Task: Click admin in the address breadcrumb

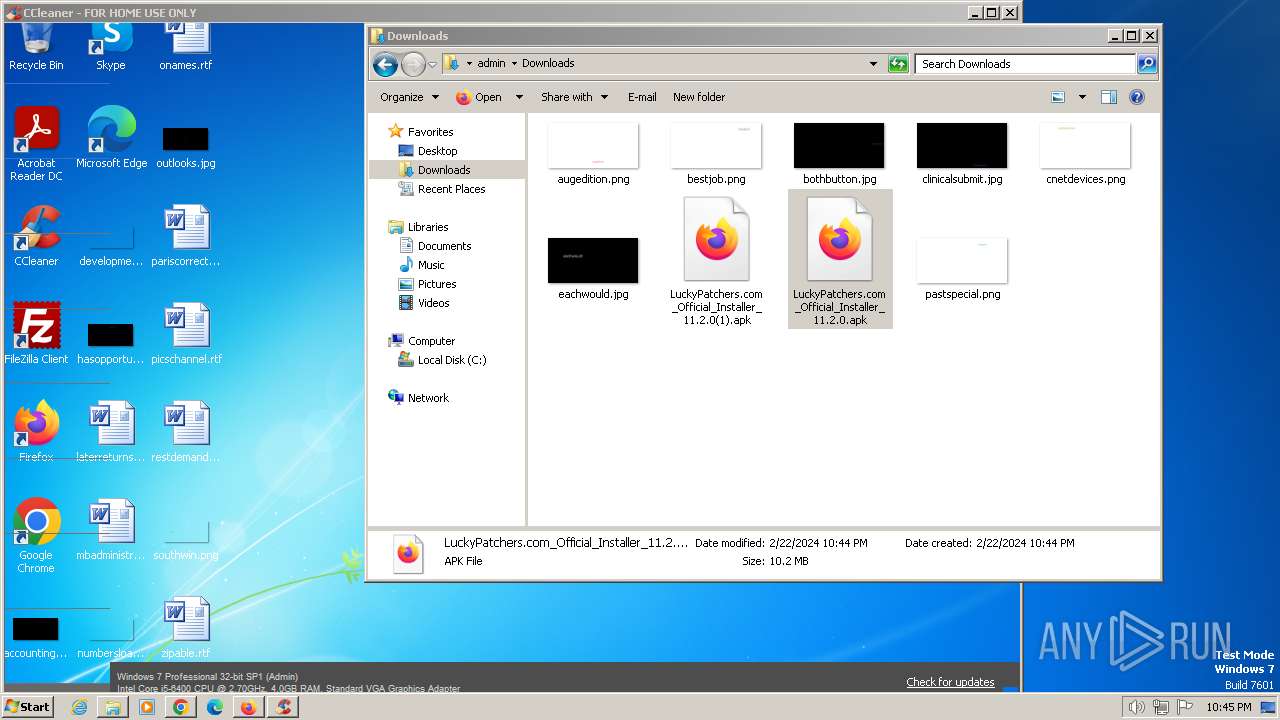Action: pyautogui.click(x=491, y=63)
